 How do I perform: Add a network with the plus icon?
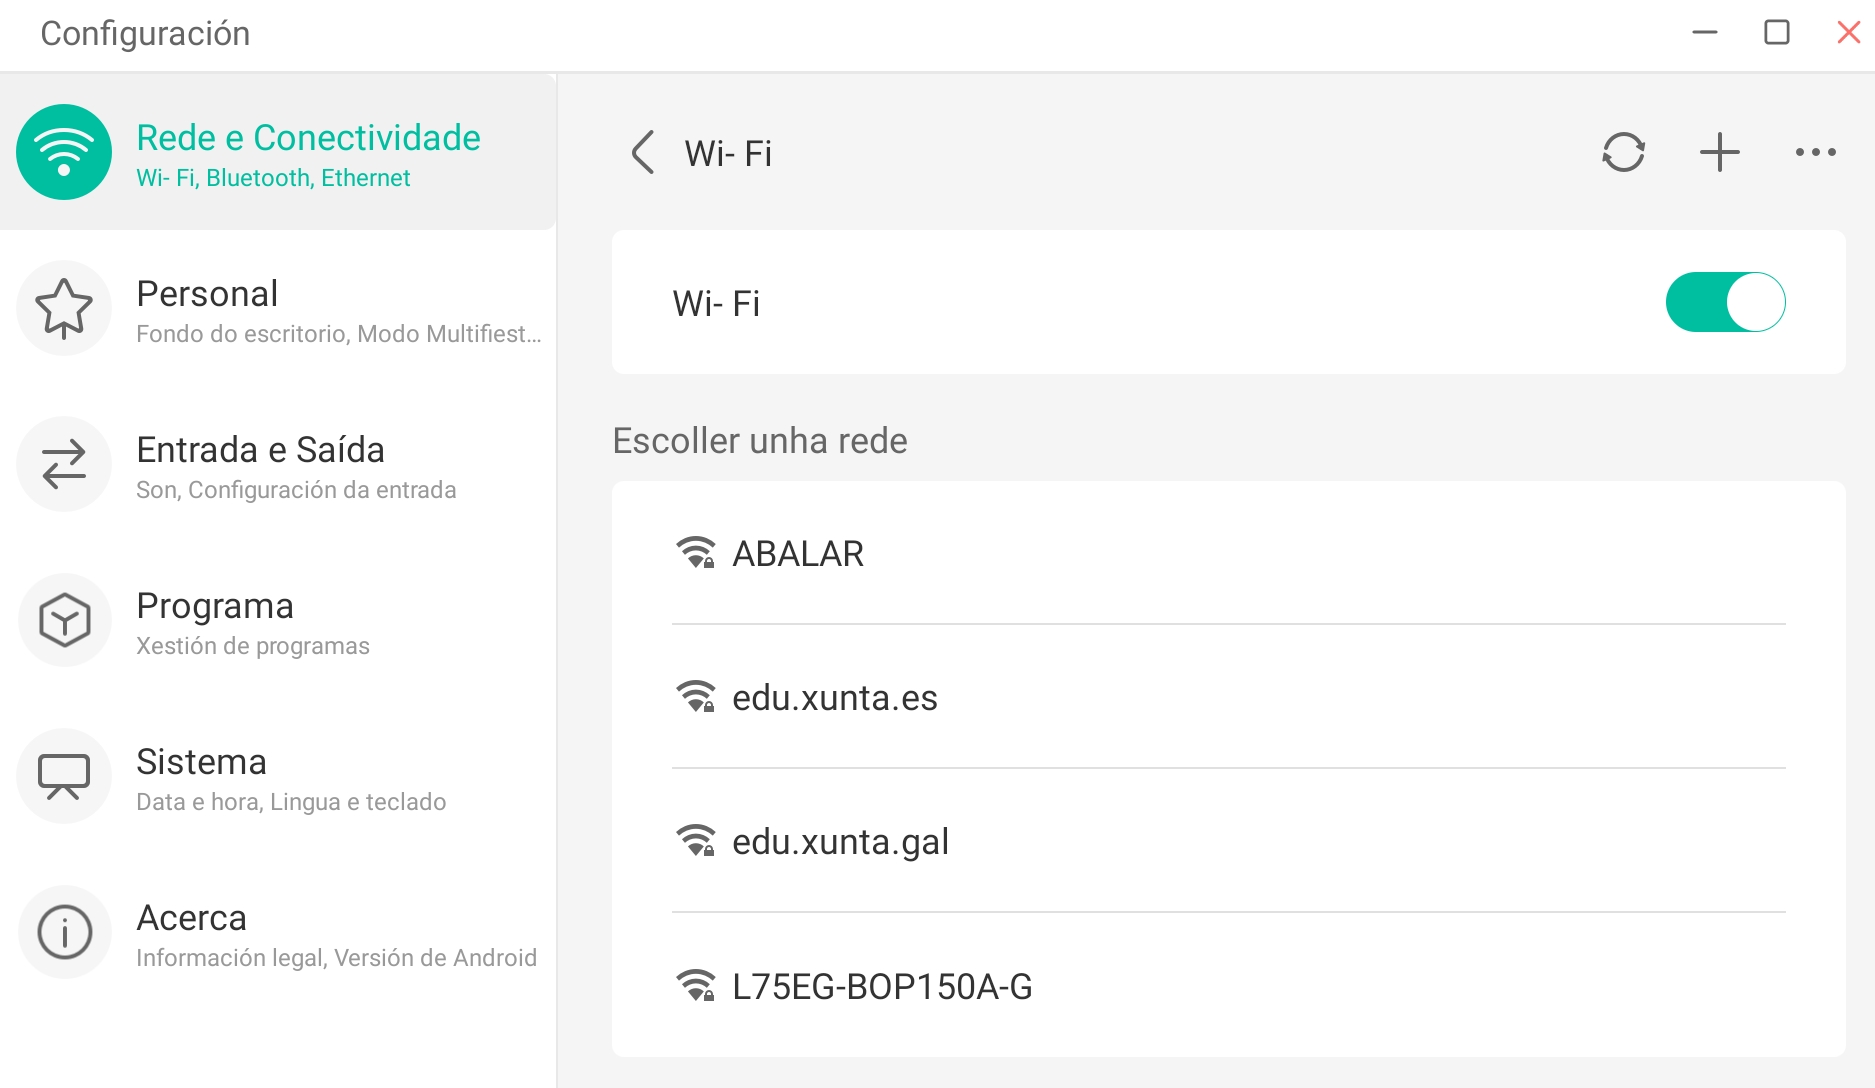[1719, 153]
